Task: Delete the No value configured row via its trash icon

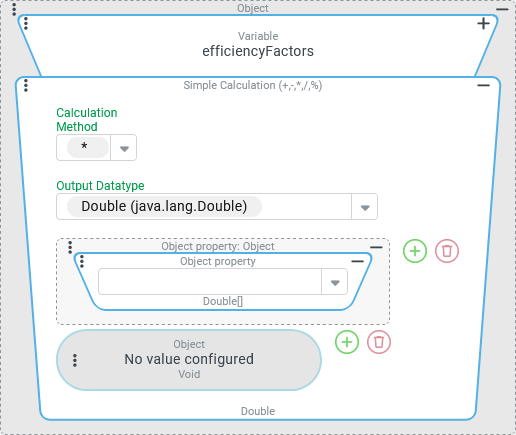Action: coord(379,342)
